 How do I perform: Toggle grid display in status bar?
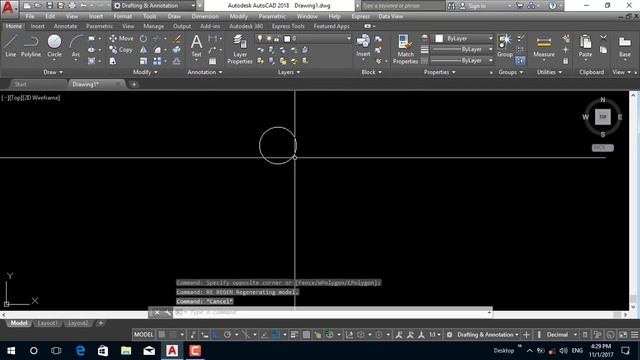pyautogui.click(x=162, y=335)
